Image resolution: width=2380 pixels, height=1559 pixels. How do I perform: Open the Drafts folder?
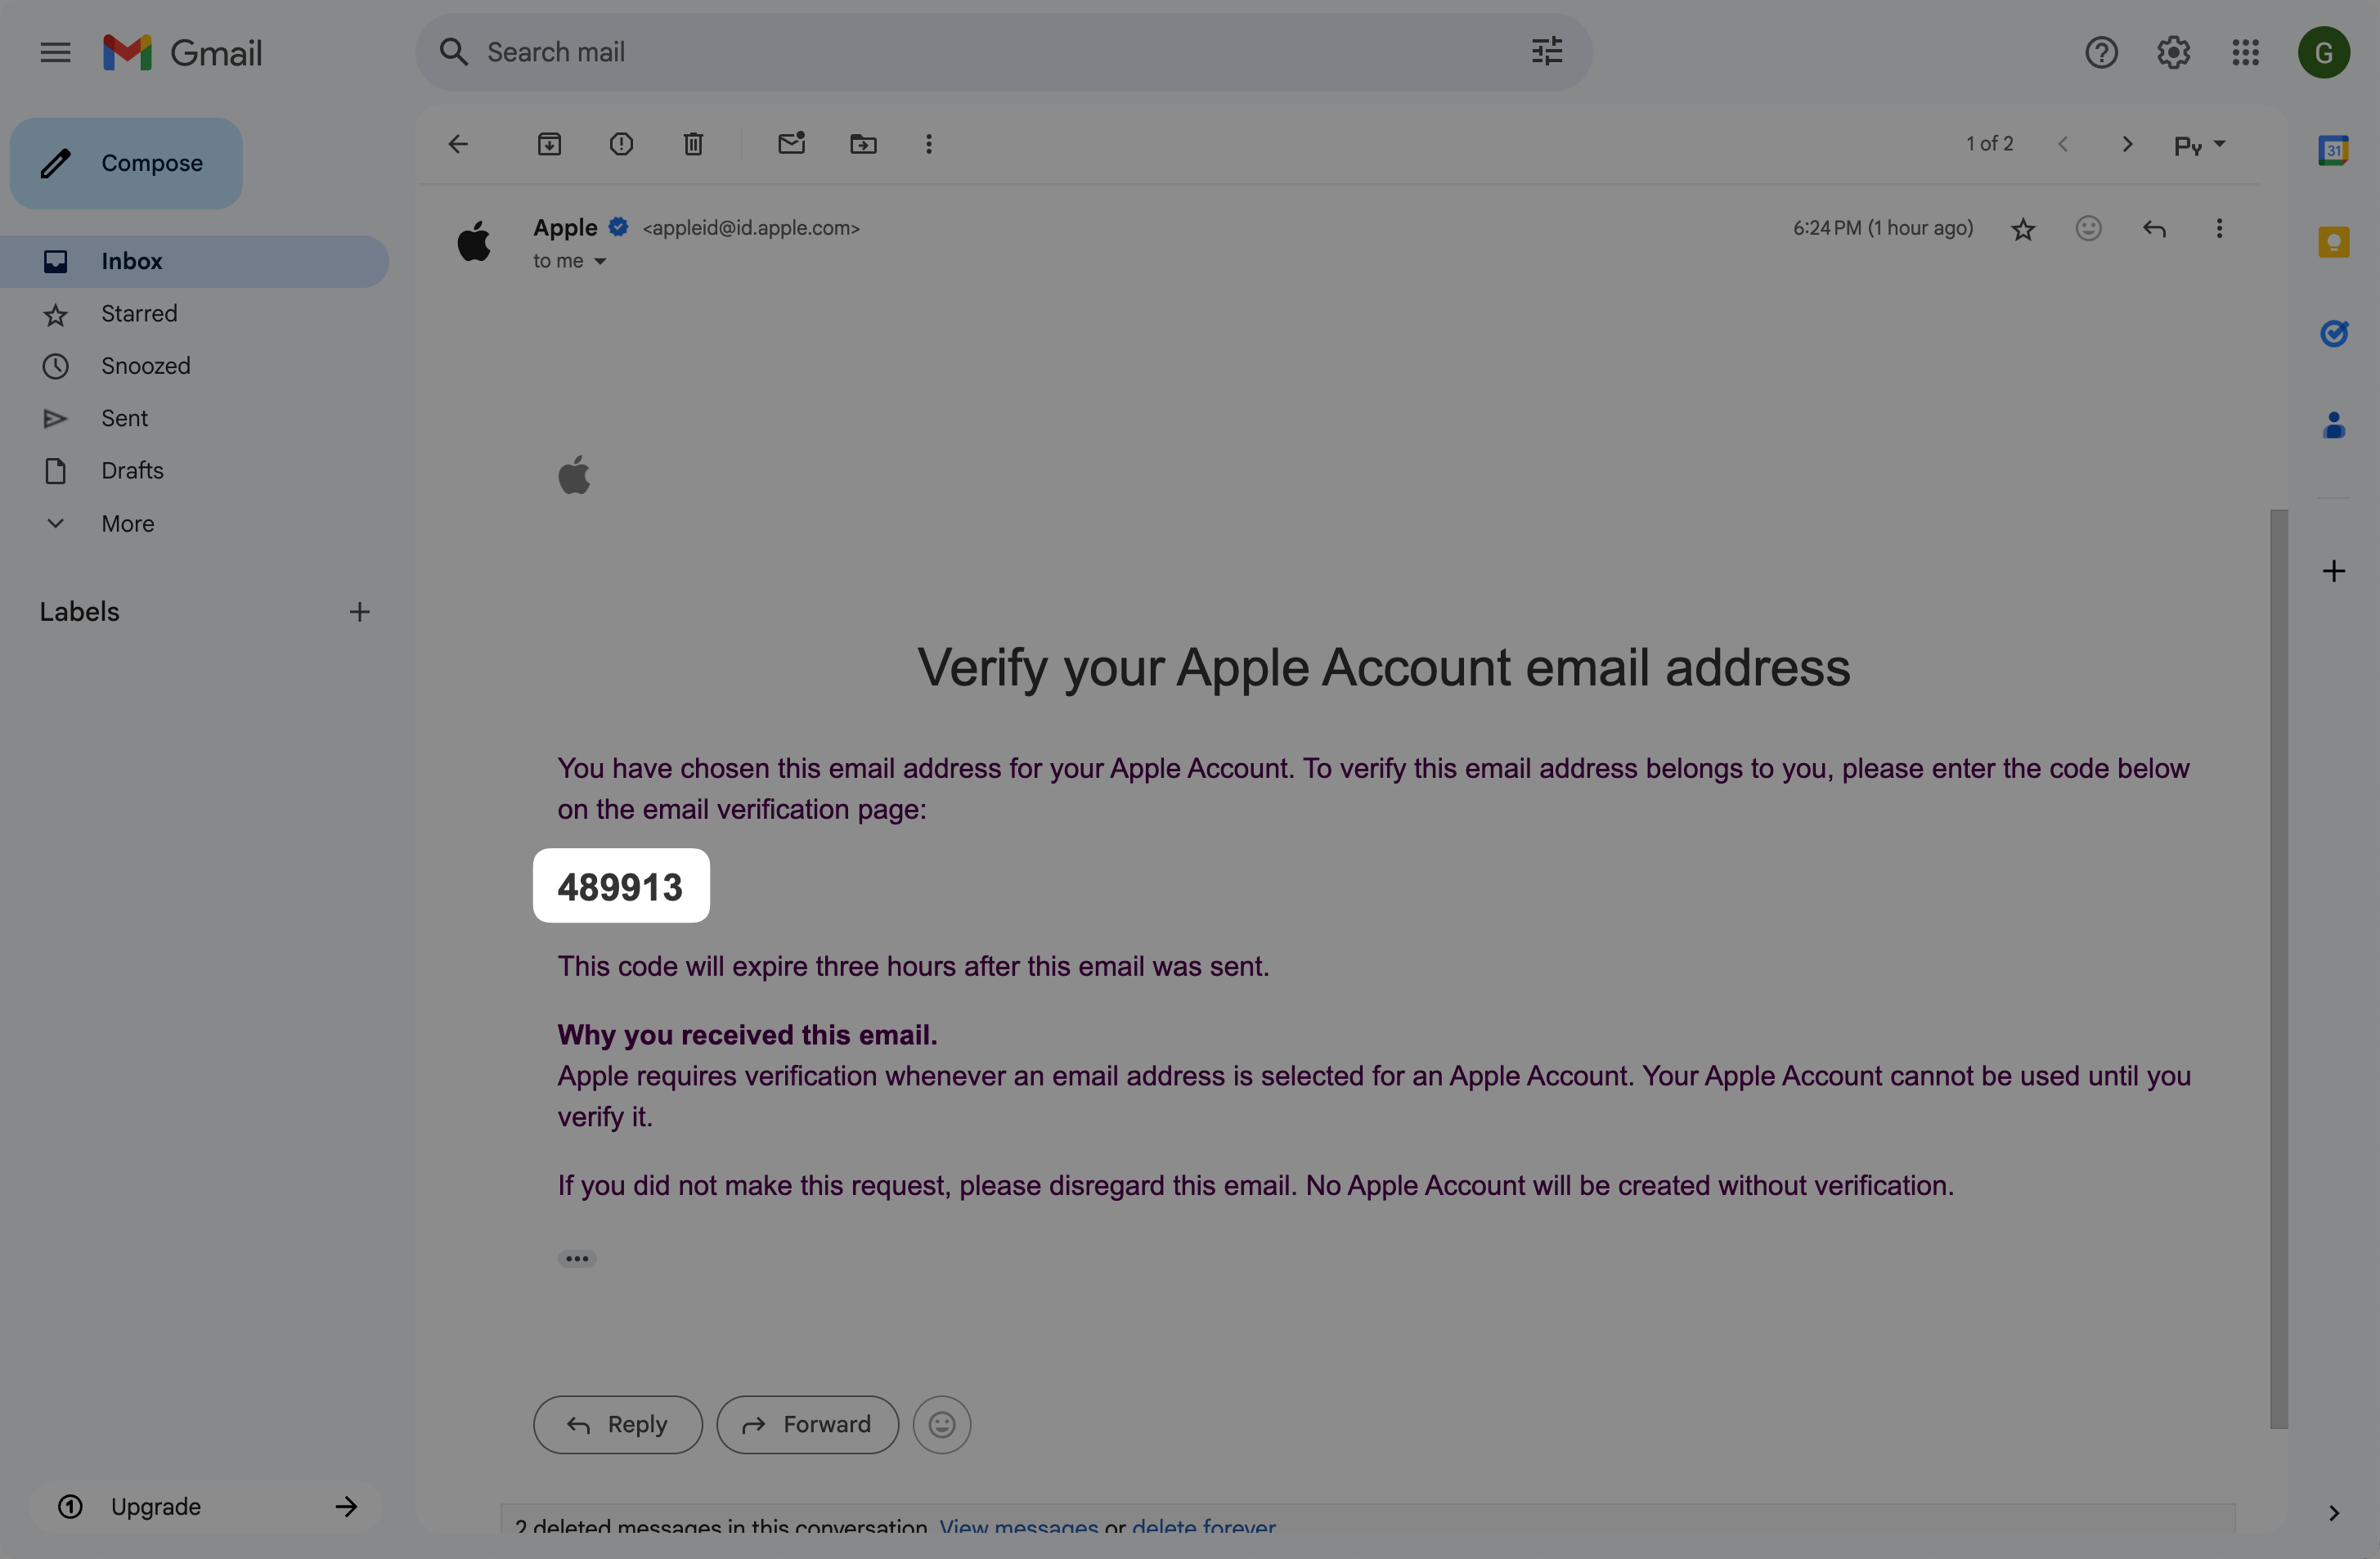(132, 470)
